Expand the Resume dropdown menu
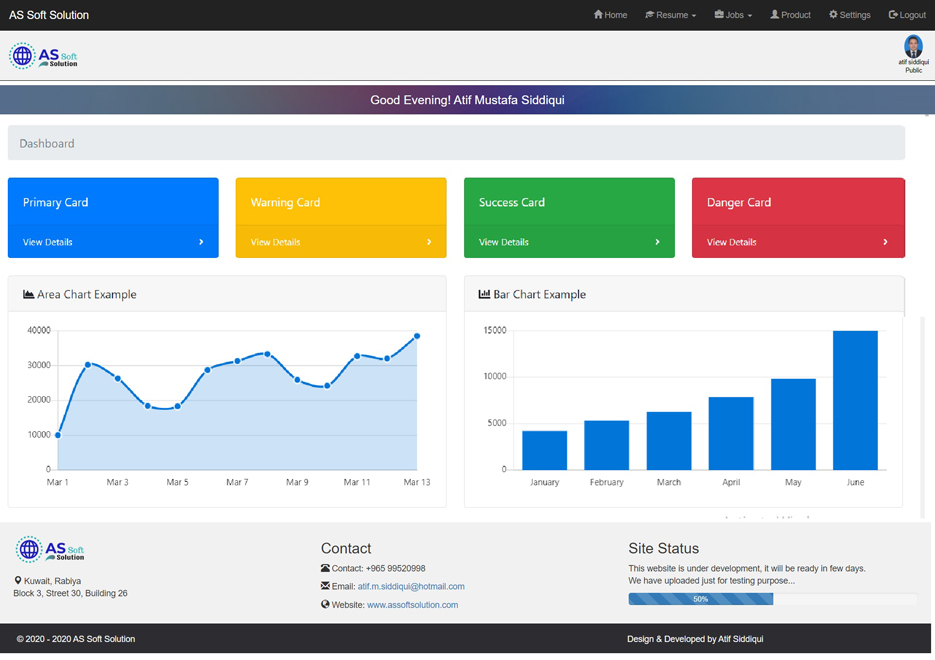Screen dimensions: 935x660 (670, 15)
